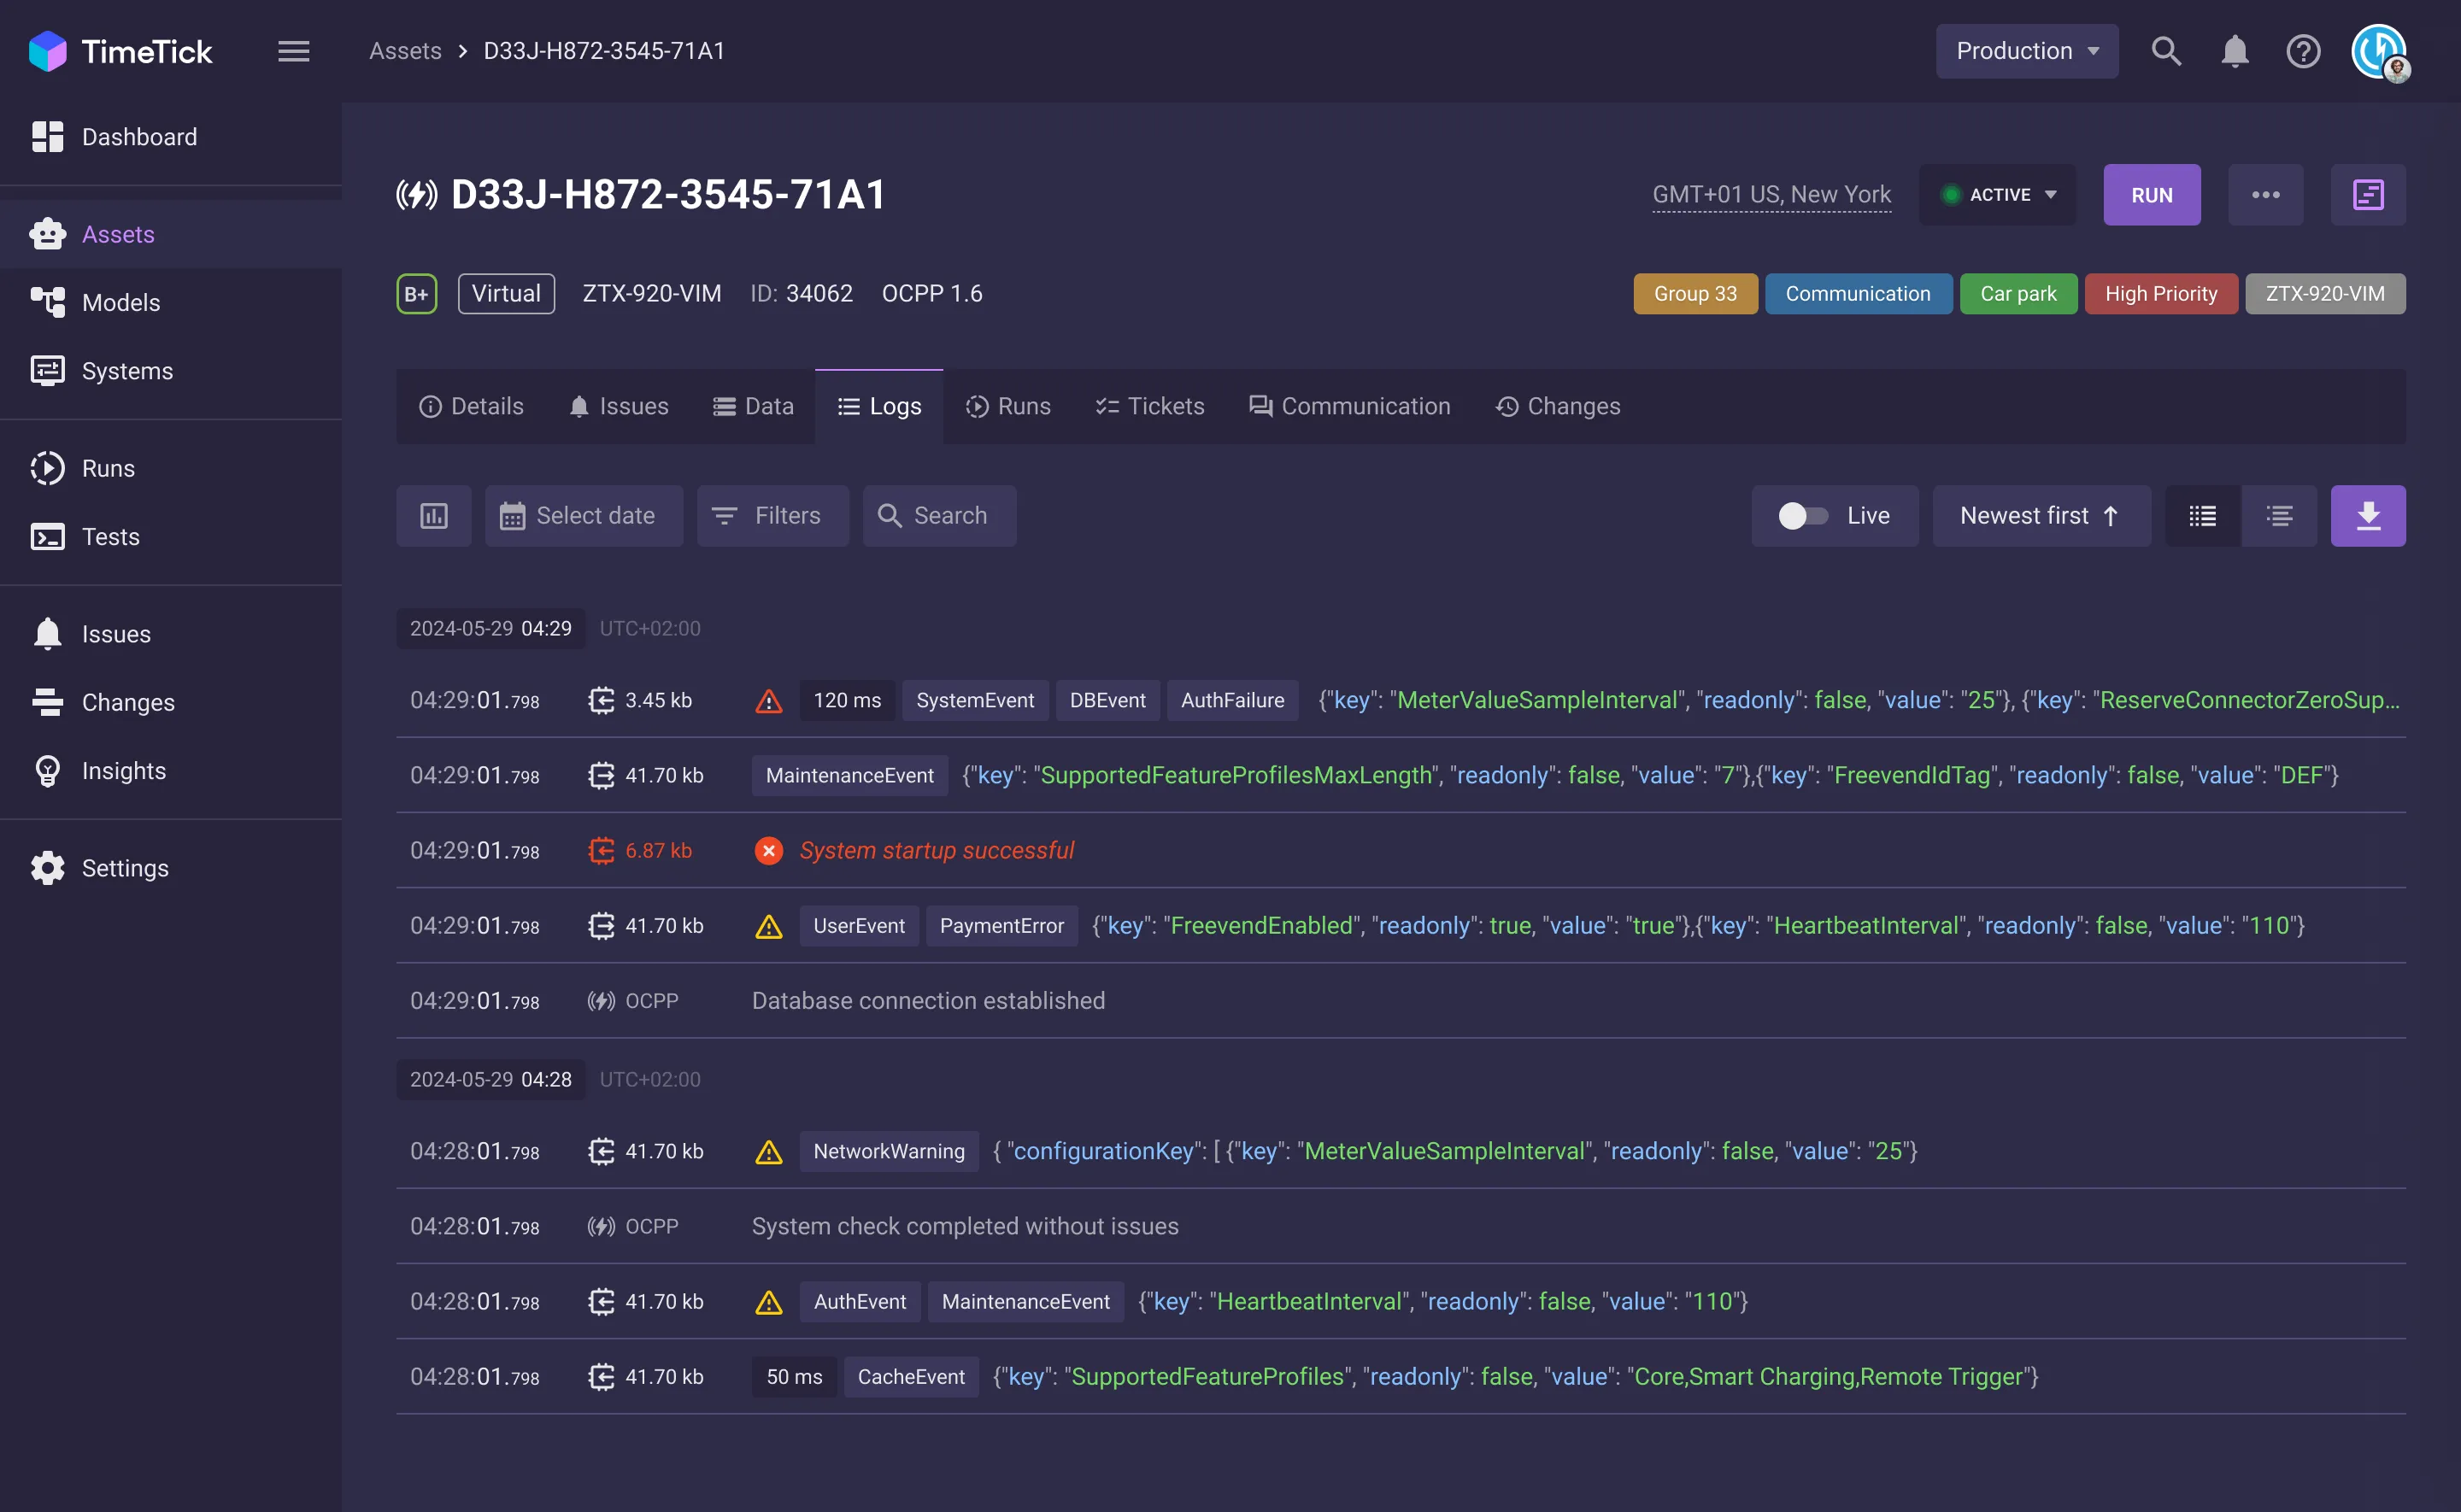Click the Assets breadcrumb link
Screen dimensions: 2461x1512
point(405,51)
